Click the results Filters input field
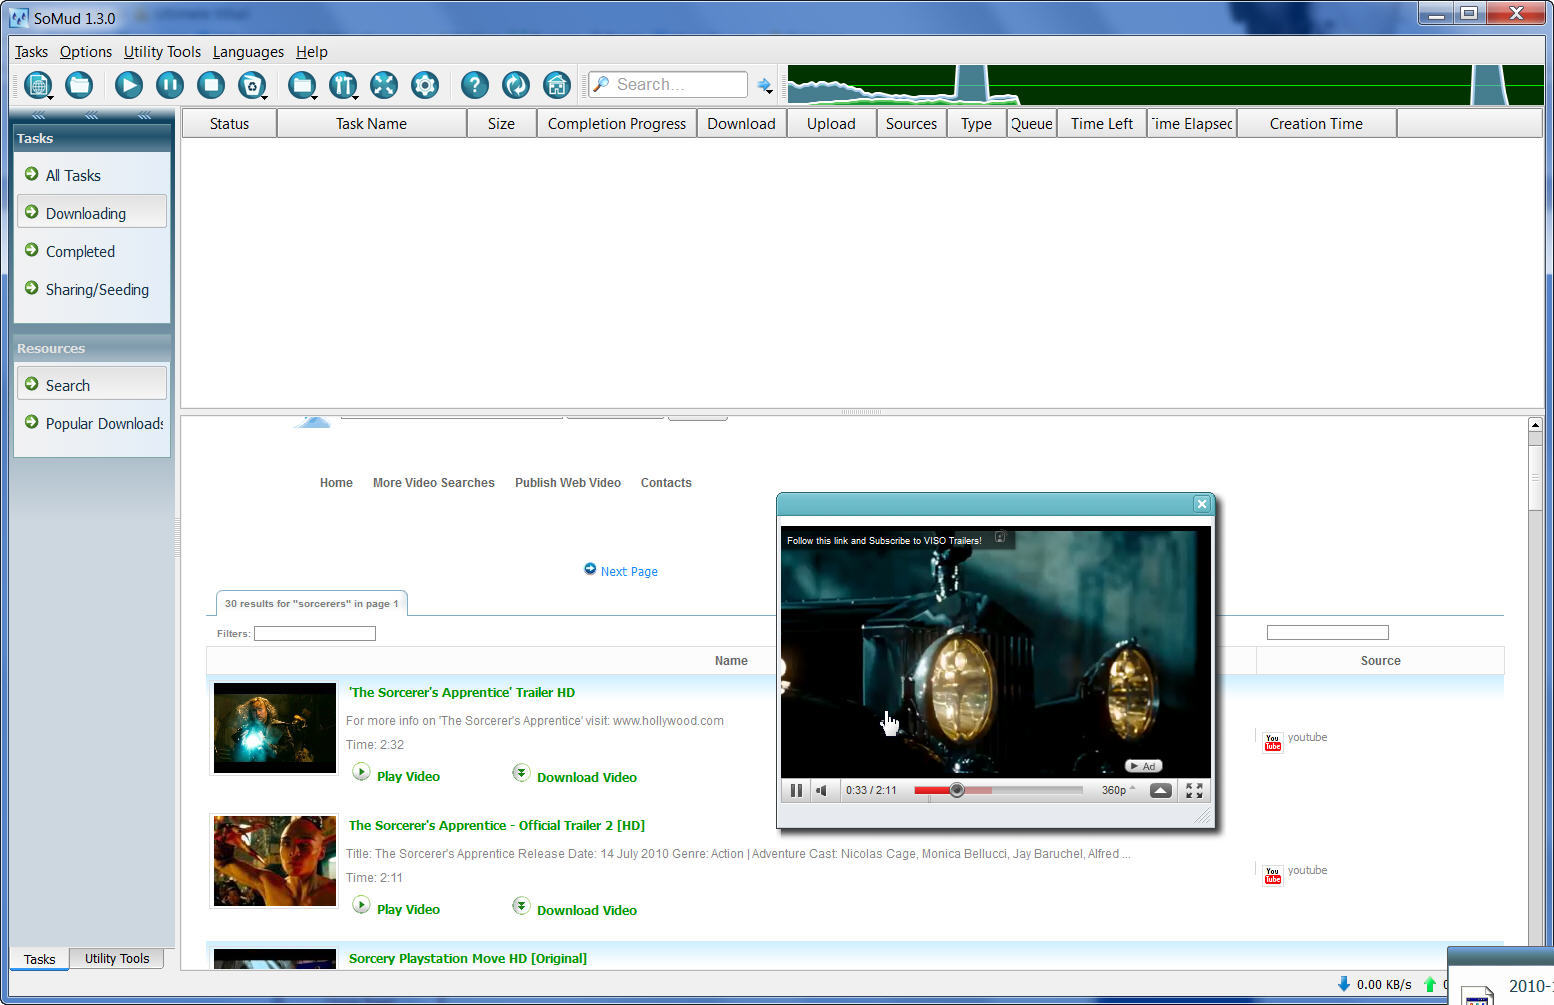 click(315, 633)
